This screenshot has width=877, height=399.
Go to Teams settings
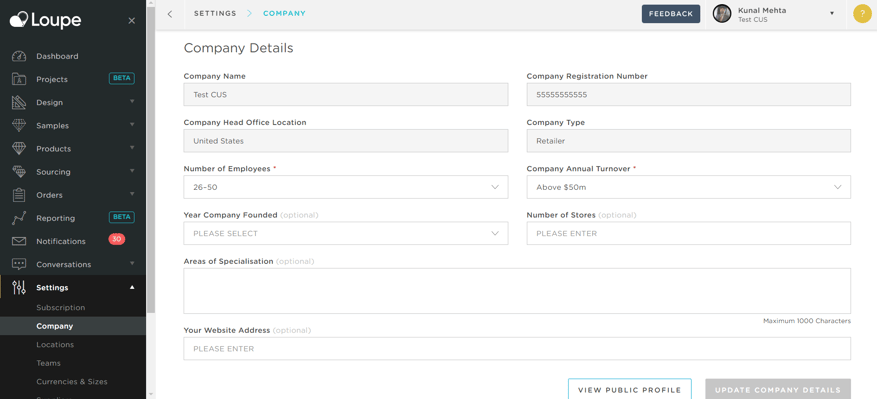tap(49, 363)
